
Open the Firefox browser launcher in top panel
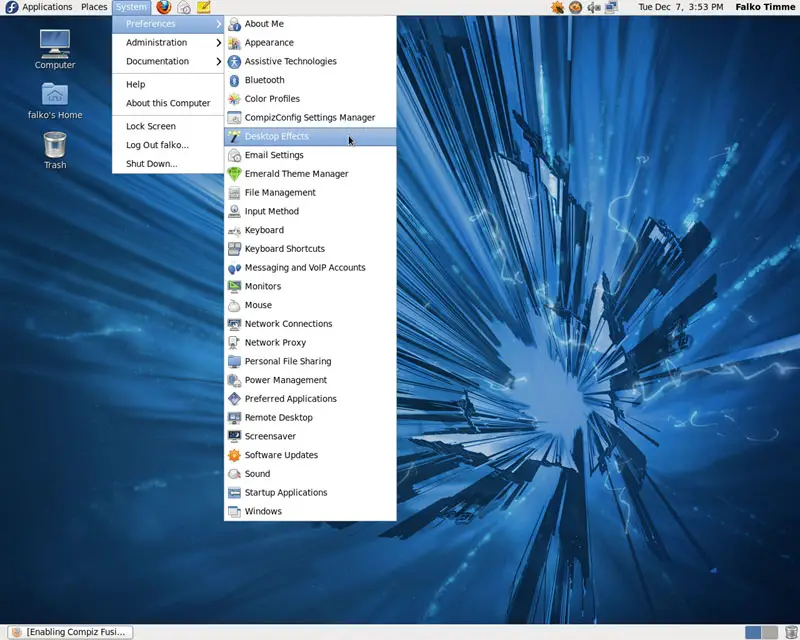[x=164, y=7]
